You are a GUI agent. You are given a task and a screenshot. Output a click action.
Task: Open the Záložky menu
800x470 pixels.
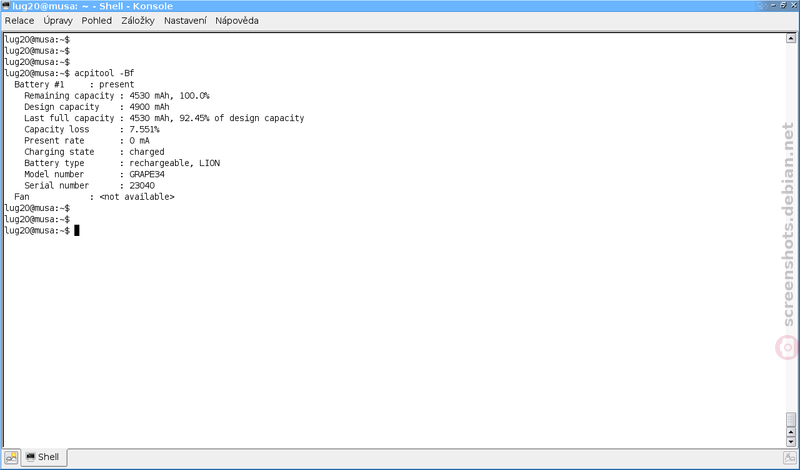pyautogui.click(x=138, y=21)
